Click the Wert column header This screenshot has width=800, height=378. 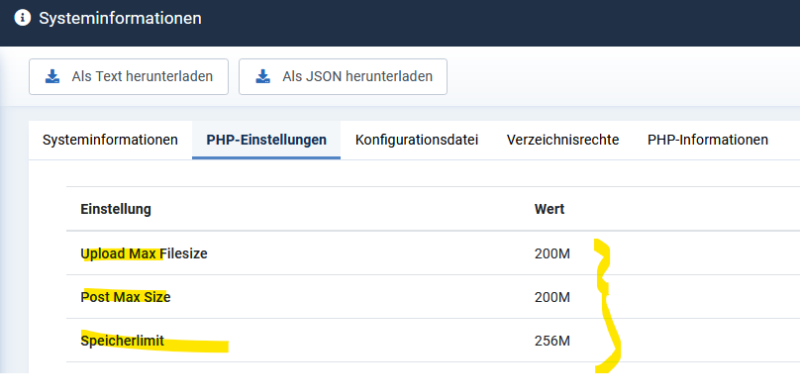[549, 209]
